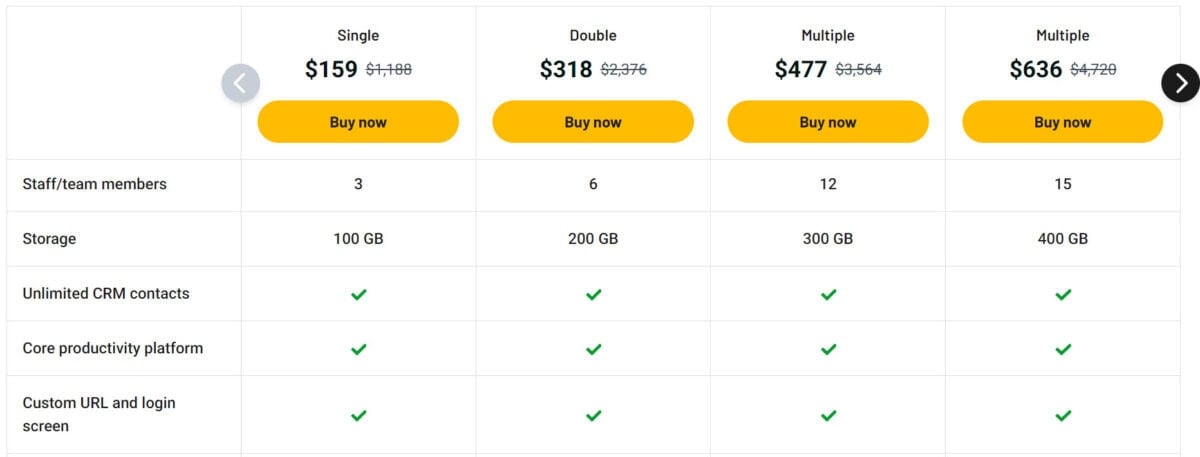Click $636 plan Core productivity platform checkmark
The image size is (1200, 457).
coord(1063,349)
